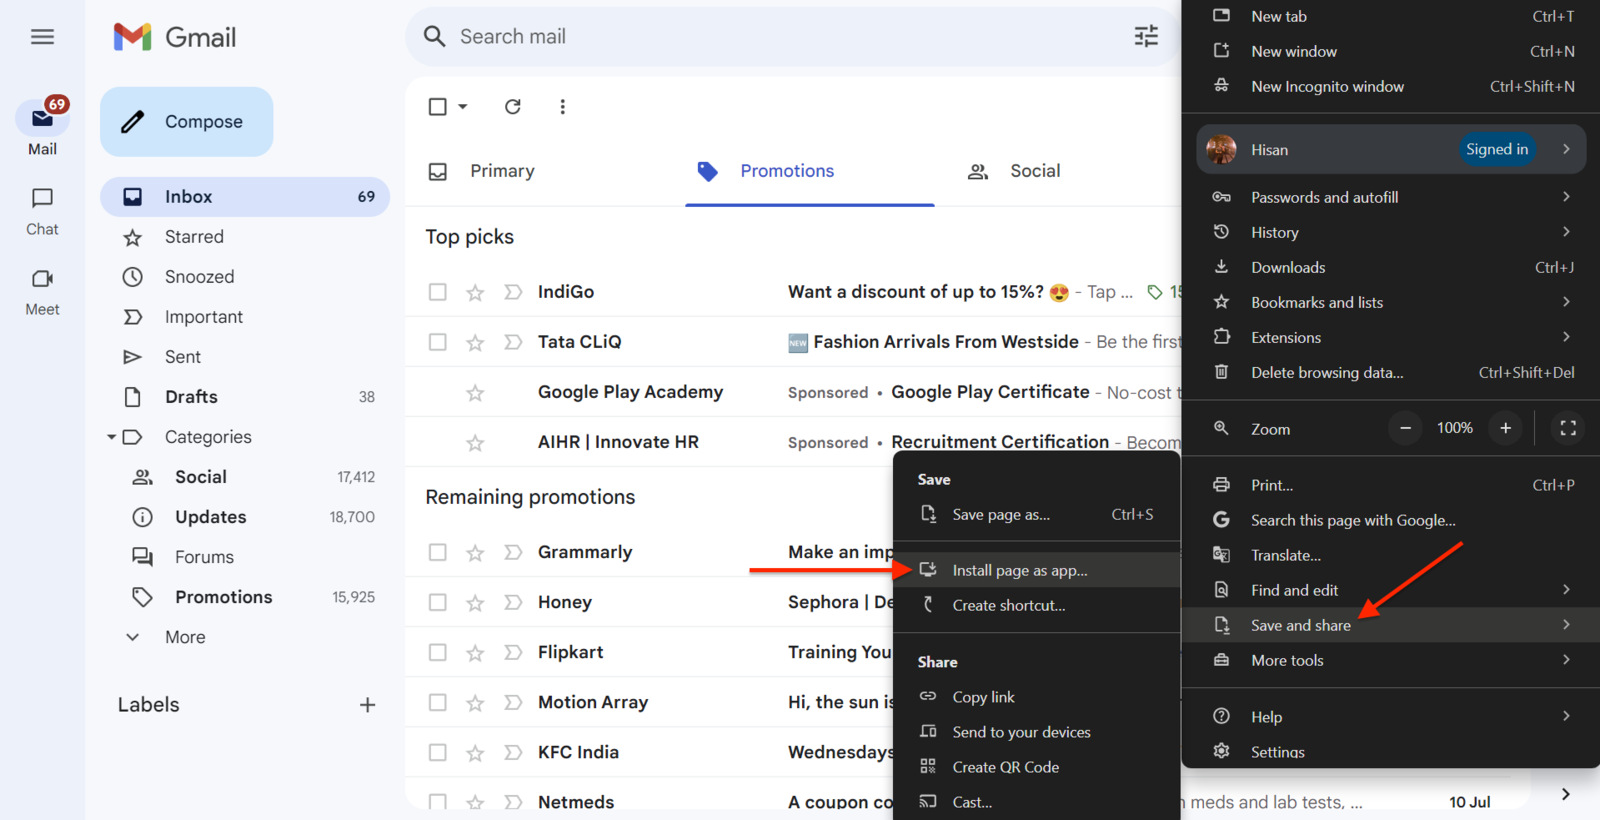Image resolution: width=1600 pixels, height=820 pixels.
Task: Click the Compose button
Action: point(187,122)
